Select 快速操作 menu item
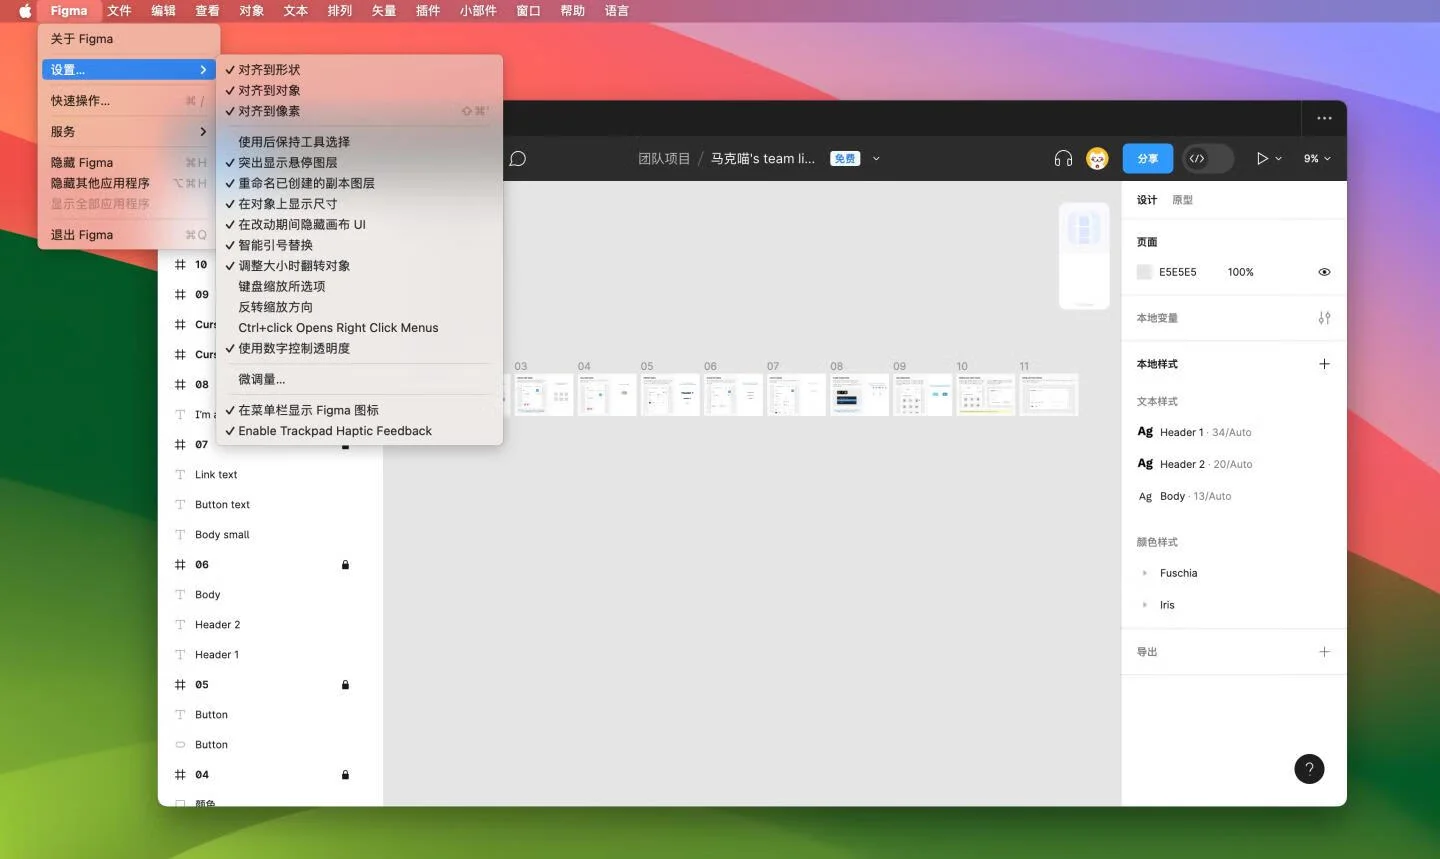 128,101
